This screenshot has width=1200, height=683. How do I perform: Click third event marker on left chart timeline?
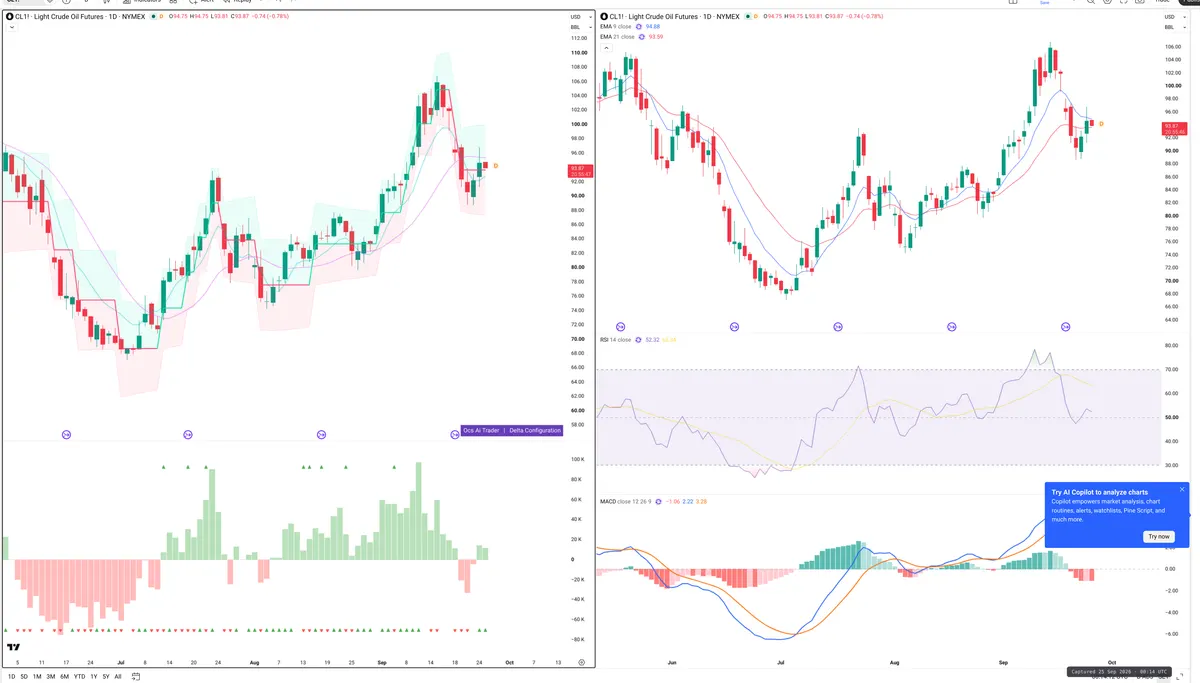[x=321, y=434]
